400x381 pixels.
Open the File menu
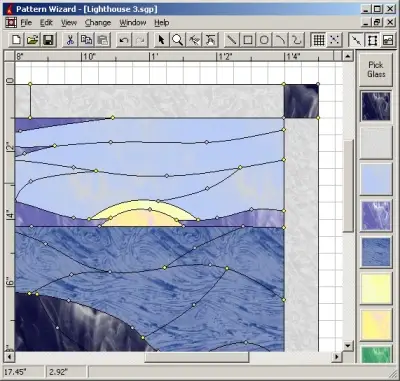26,23
